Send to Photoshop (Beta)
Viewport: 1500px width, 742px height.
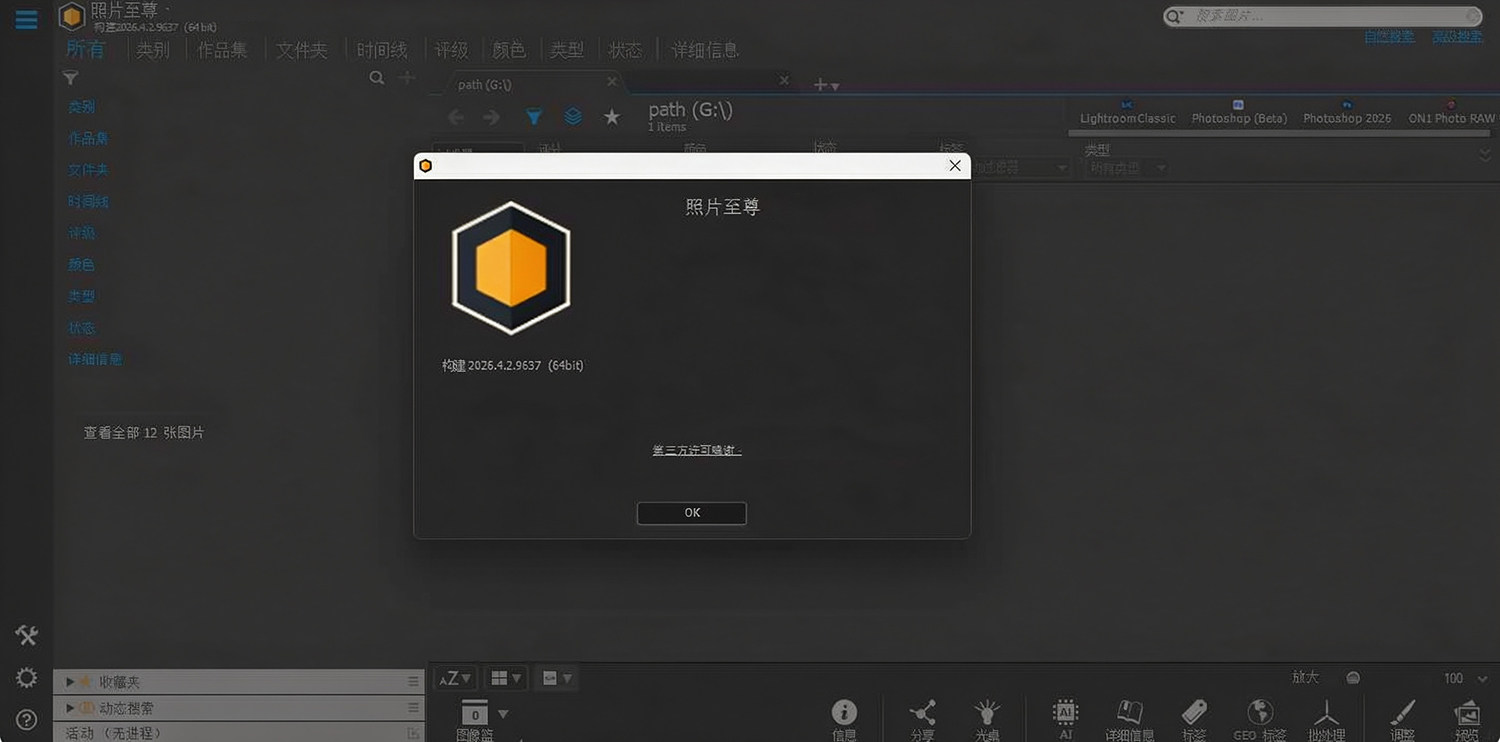[1239, 112]
